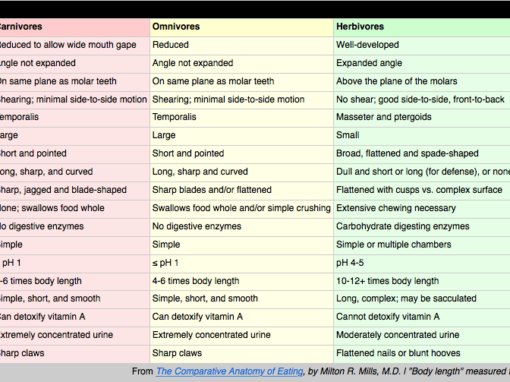Select 'Flattened nails or blunt hooves' cell
The width and height of the screenshot is (510, 382).
tap(422, 354)
